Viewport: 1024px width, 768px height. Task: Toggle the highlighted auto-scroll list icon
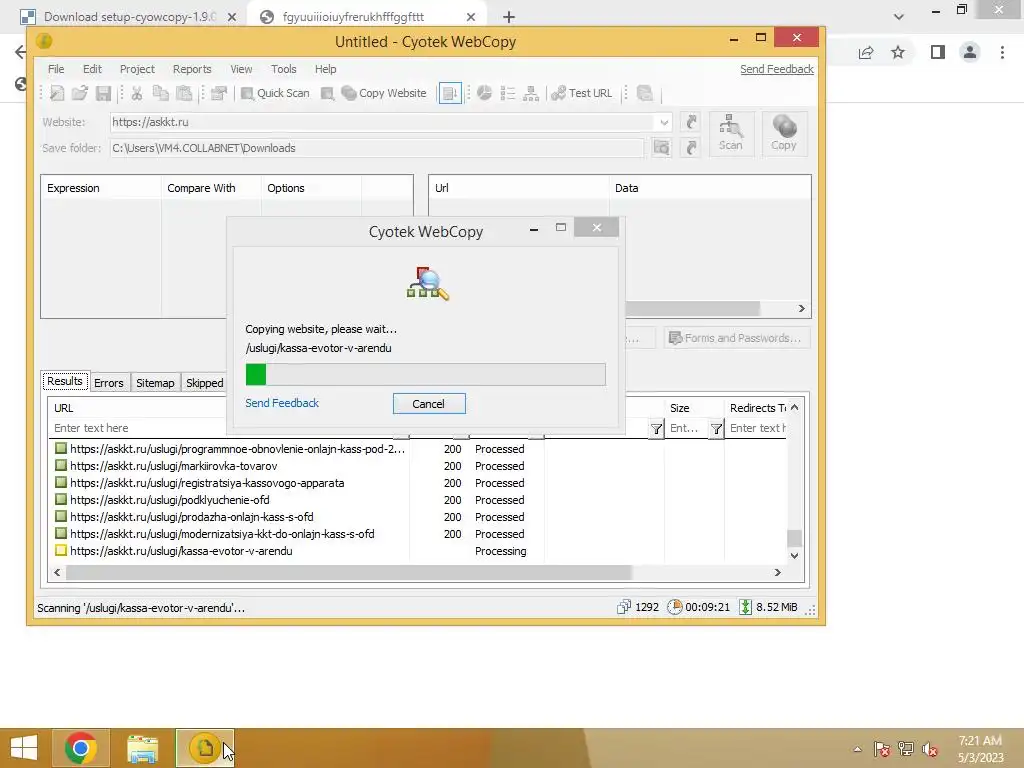coord(450,93)
